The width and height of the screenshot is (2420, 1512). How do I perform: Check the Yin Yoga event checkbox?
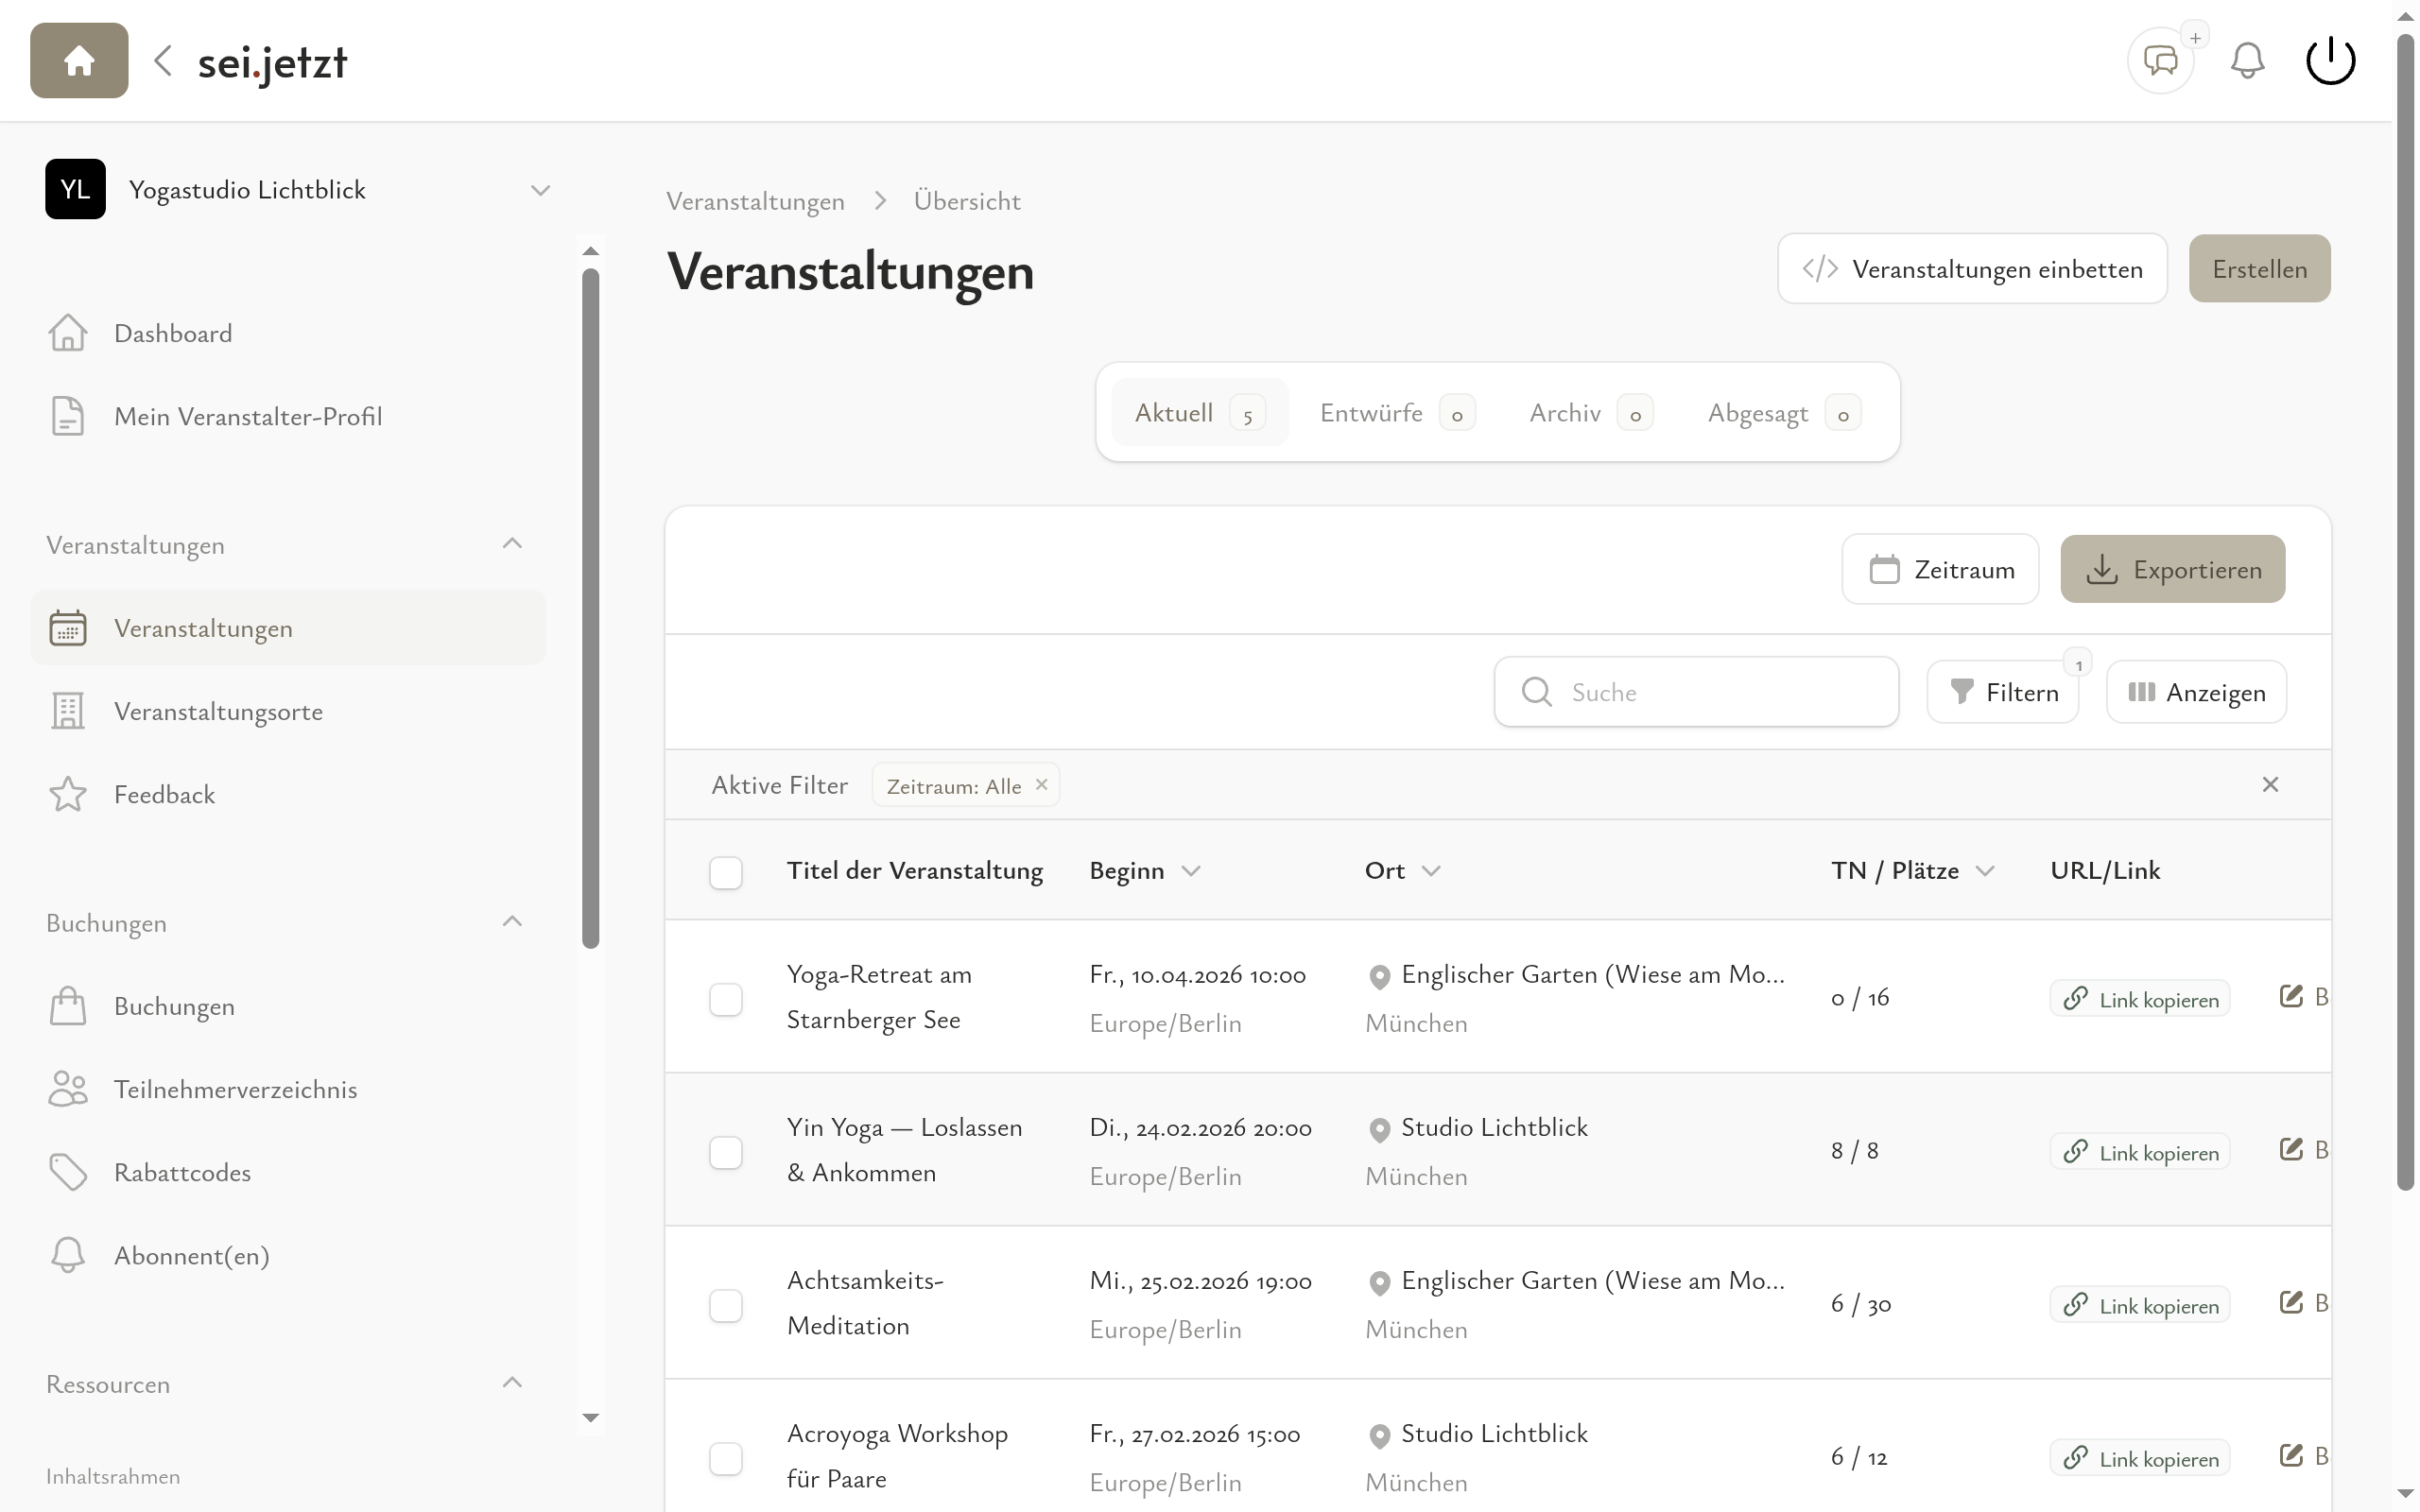pos(726,1152)
